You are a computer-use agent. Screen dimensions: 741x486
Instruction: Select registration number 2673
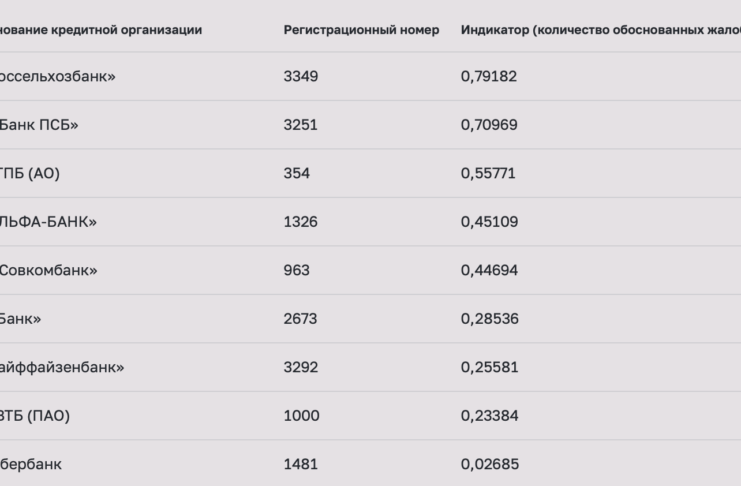click(300, 319)
